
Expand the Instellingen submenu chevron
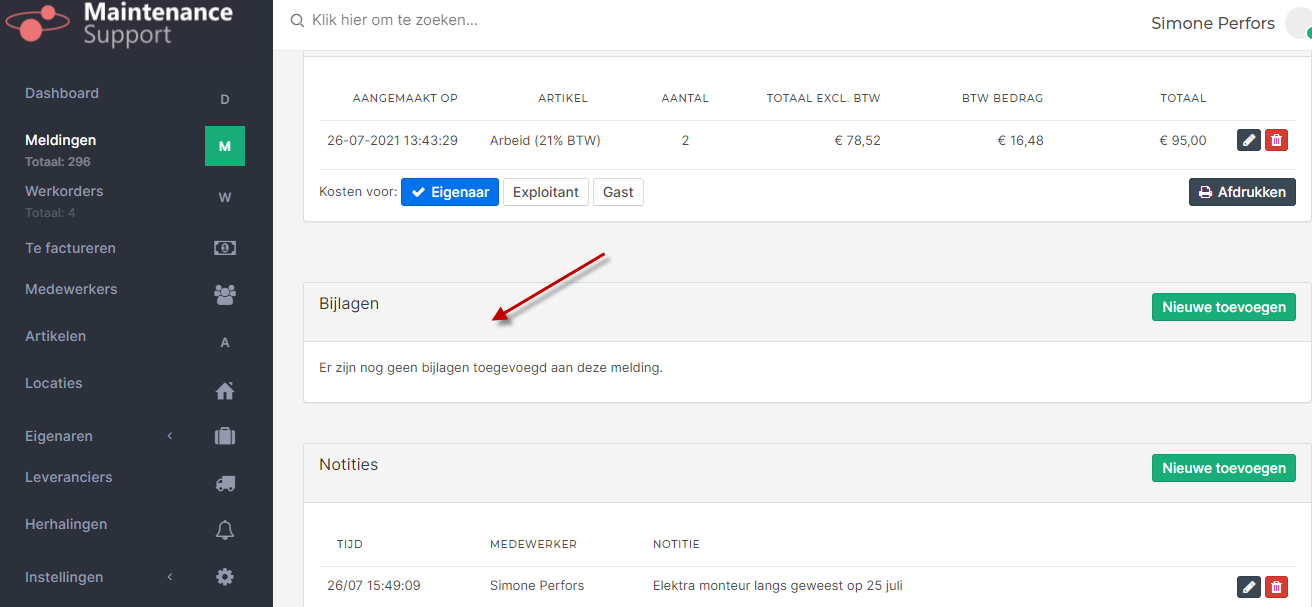coord(170,577)
